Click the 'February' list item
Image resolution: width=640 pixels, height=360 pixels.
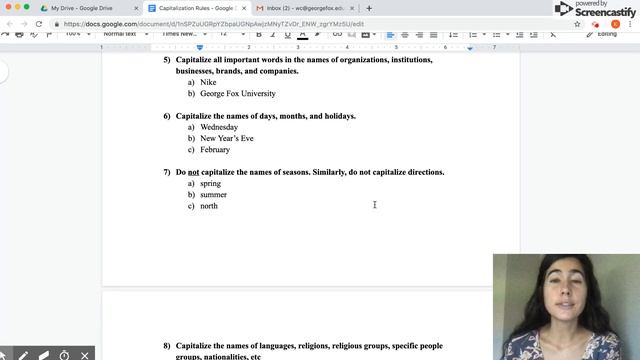click(215, 150)
